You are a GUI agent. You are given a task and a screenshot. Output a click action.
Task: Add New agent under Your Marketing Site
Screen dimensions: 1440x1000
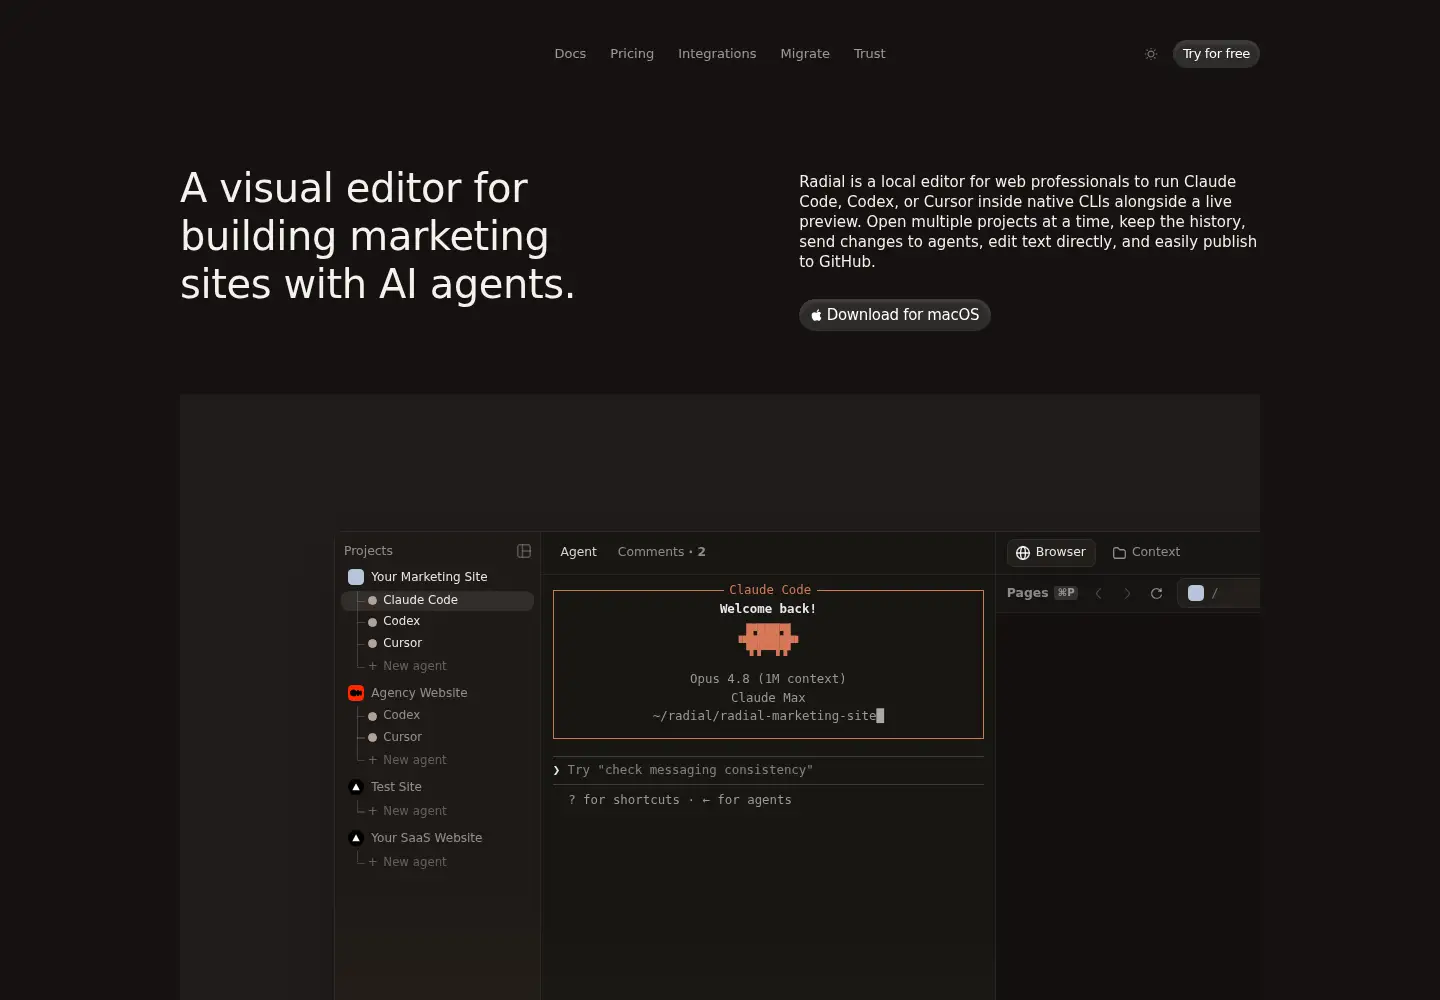point(408,666)
